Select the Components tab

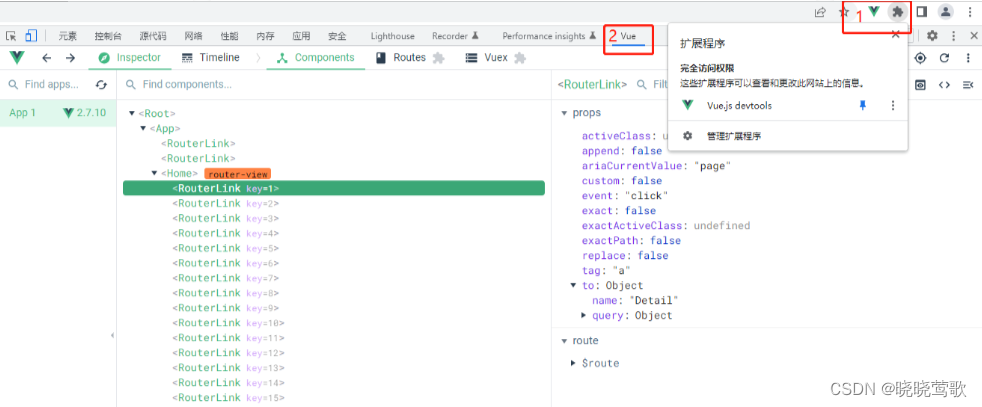[316, 58]
